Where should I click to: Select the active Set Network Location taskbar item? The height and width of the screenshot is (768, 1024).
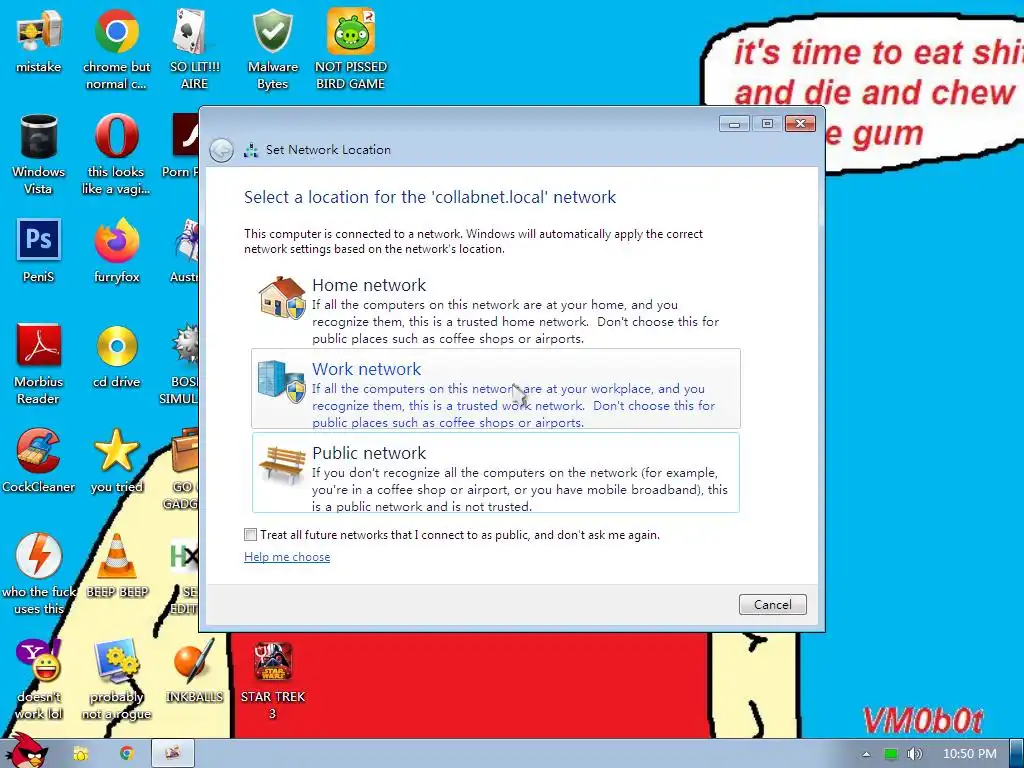pyautogui.click(x=173, y=754)
